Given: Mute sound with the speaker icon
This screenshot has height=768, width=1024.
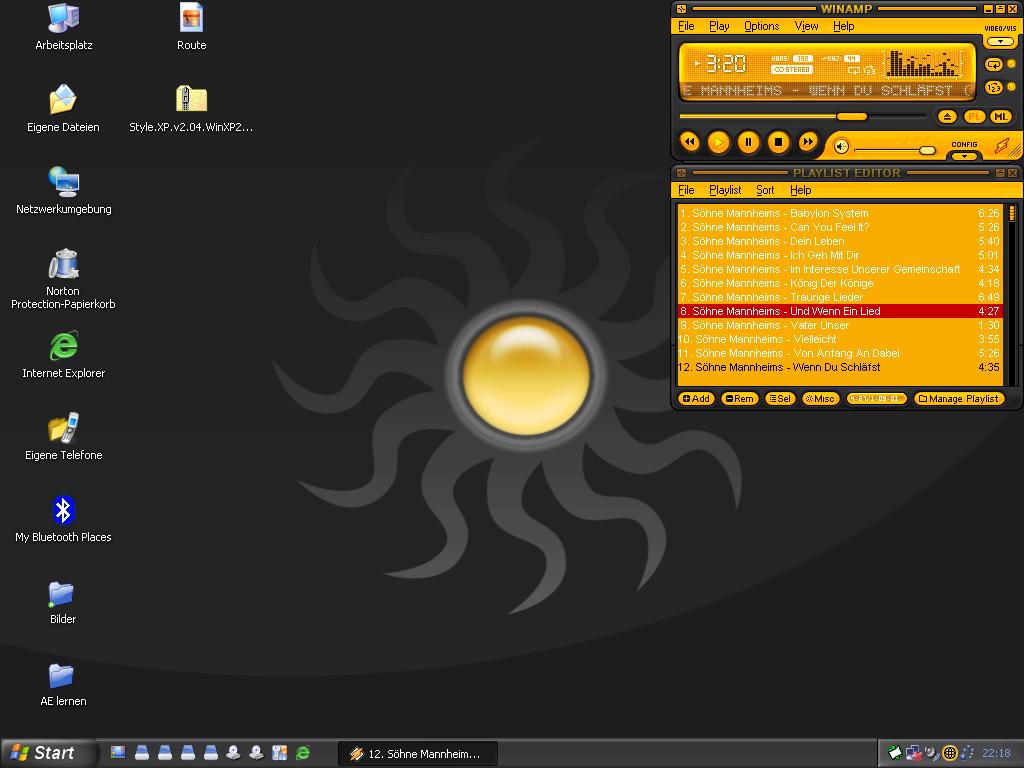Looking at the screenshot, I should (x=841, y=147).
